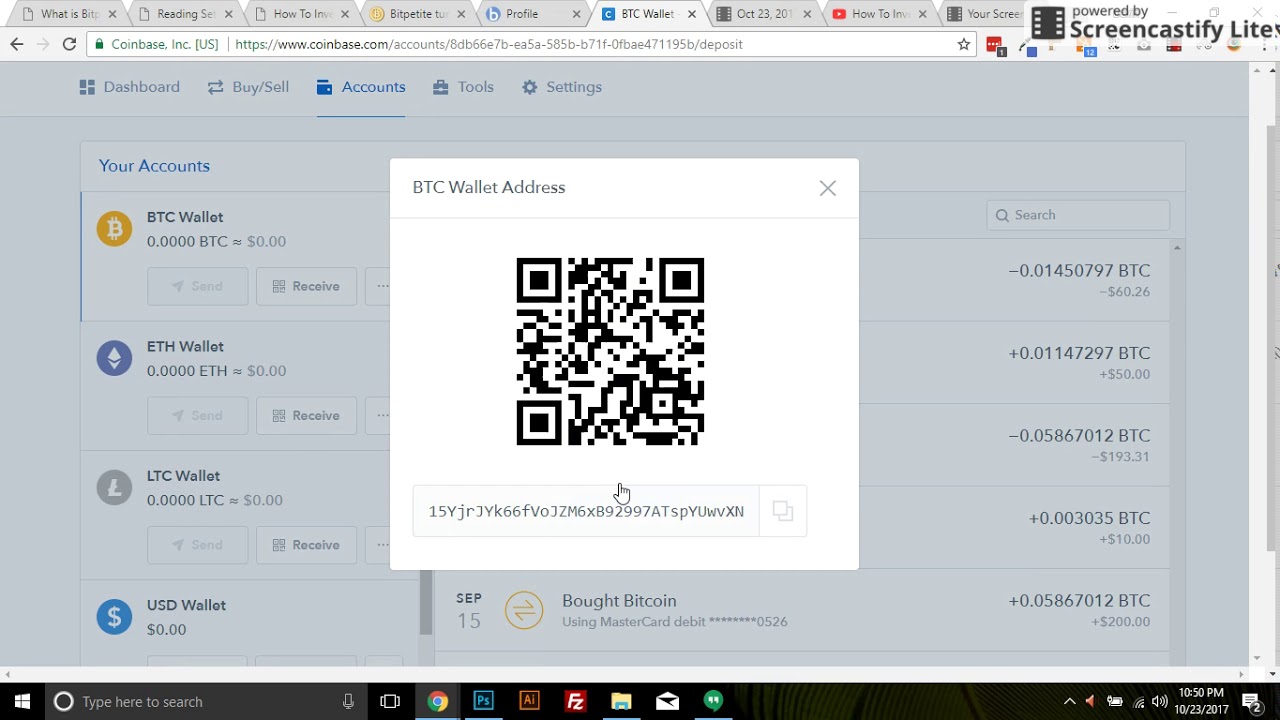1280x720 pixels.
Task: Click Receive under BTC Wallet
Action: click(306, 286)
